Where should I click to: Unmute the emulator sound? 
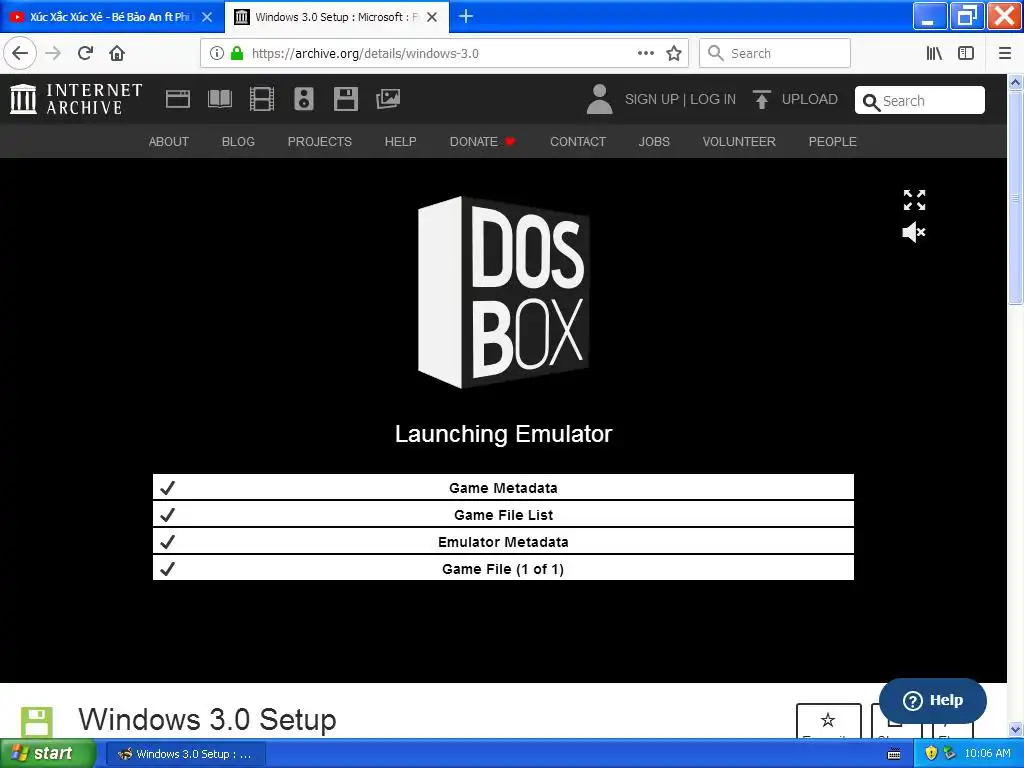(914, 232)
